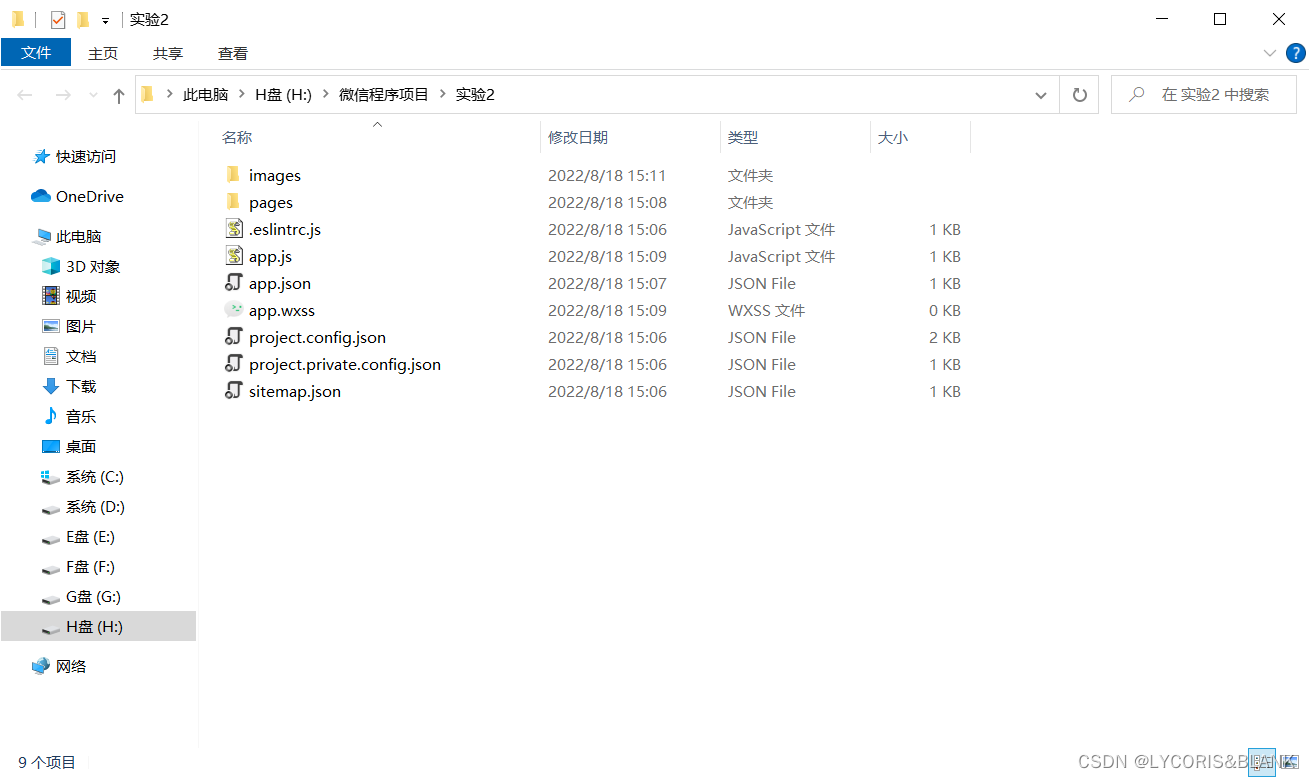Viewport: 1310px width, 778px height.
Task: Open 音乐 folder in sidebar
Action: [x=69, y=416]
